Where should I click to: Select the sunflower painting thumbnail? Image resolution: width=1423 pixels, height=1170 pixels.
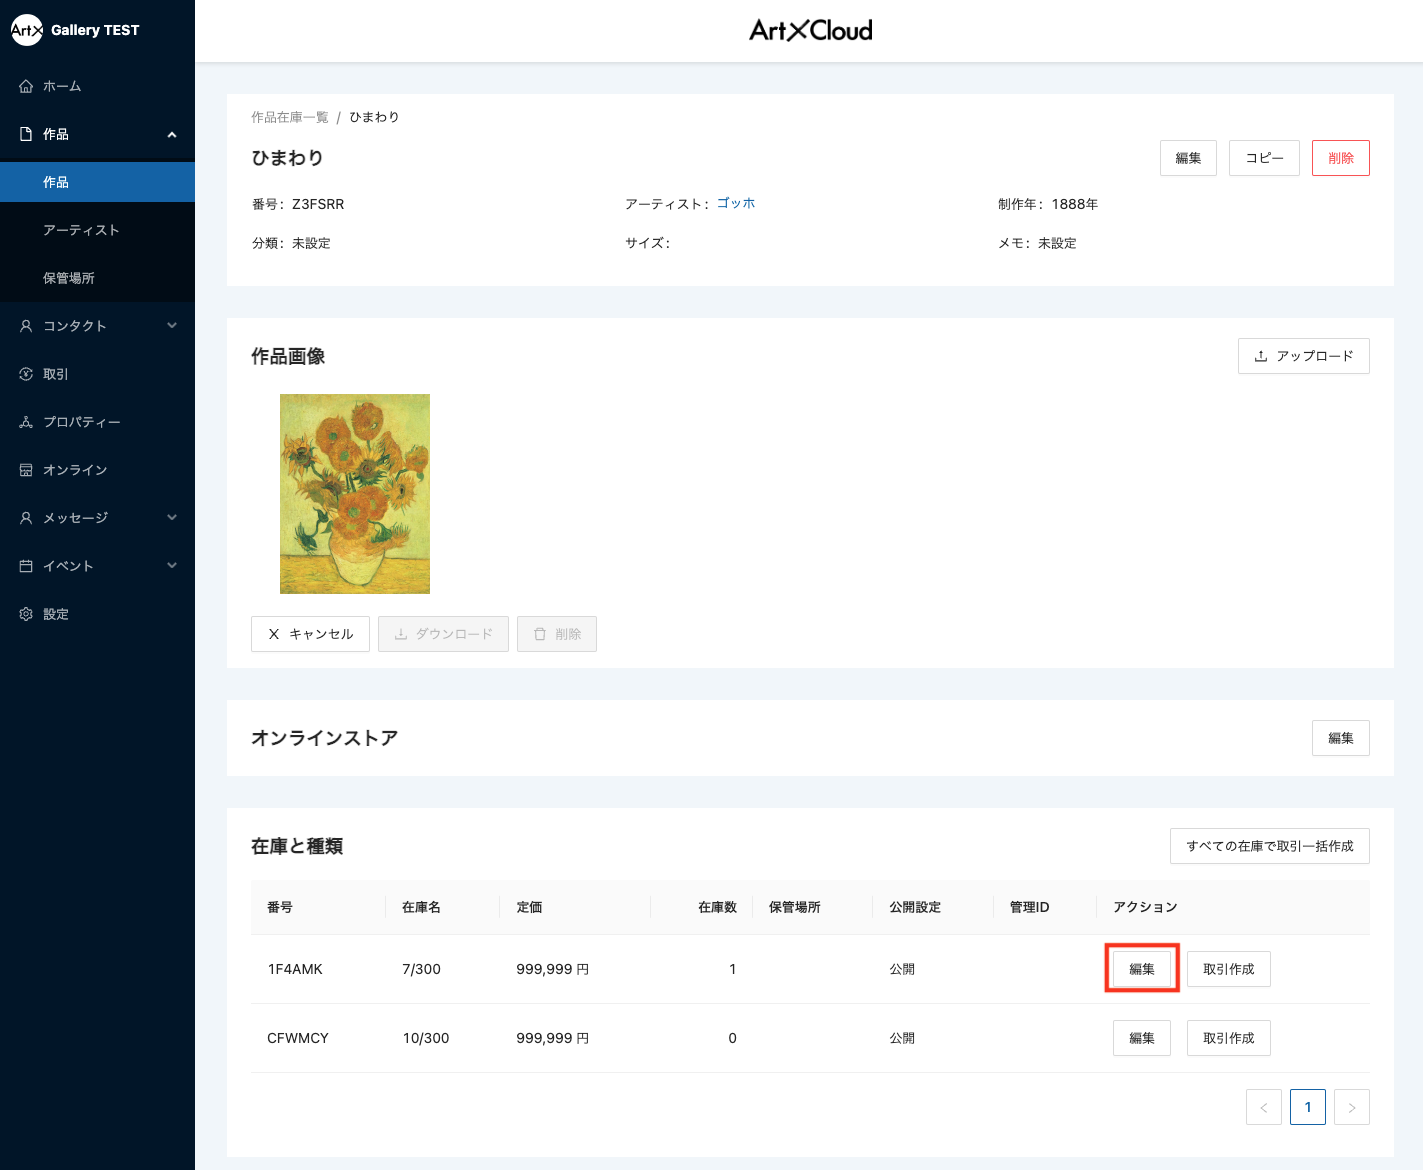[x=355, y=494]
